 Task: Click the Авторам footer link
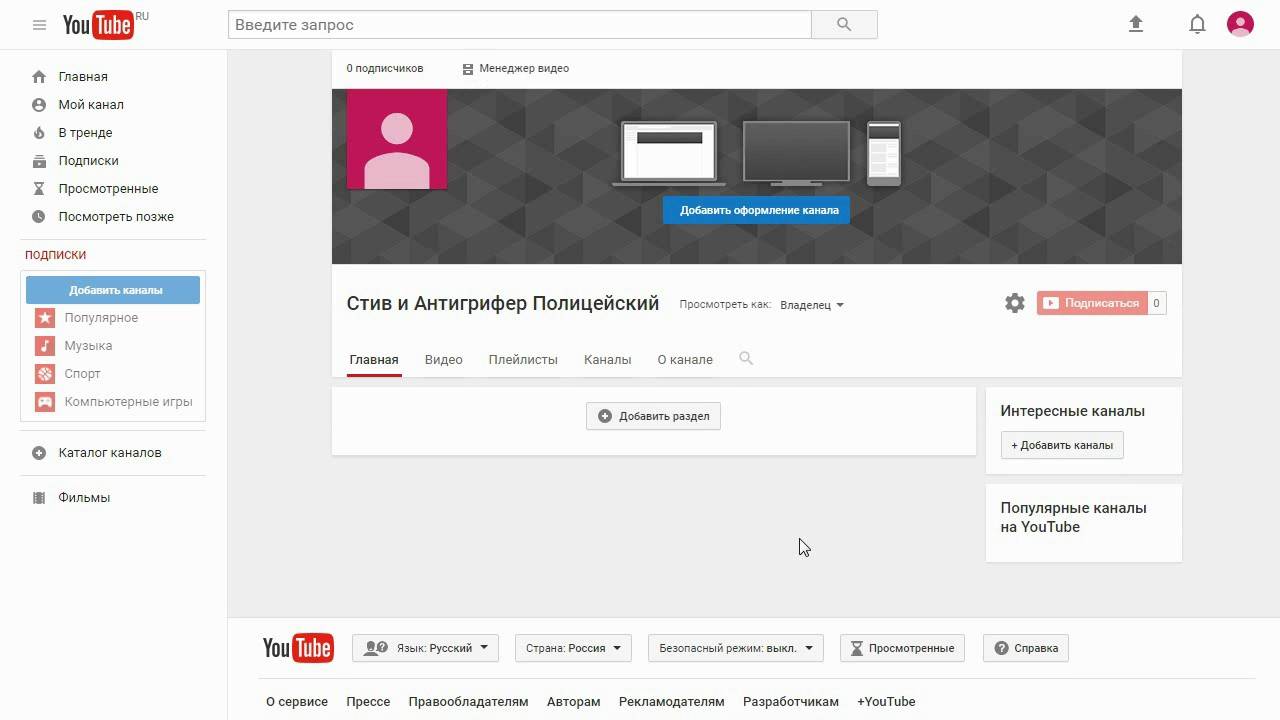pyautogui.click(x=574, y=702)
